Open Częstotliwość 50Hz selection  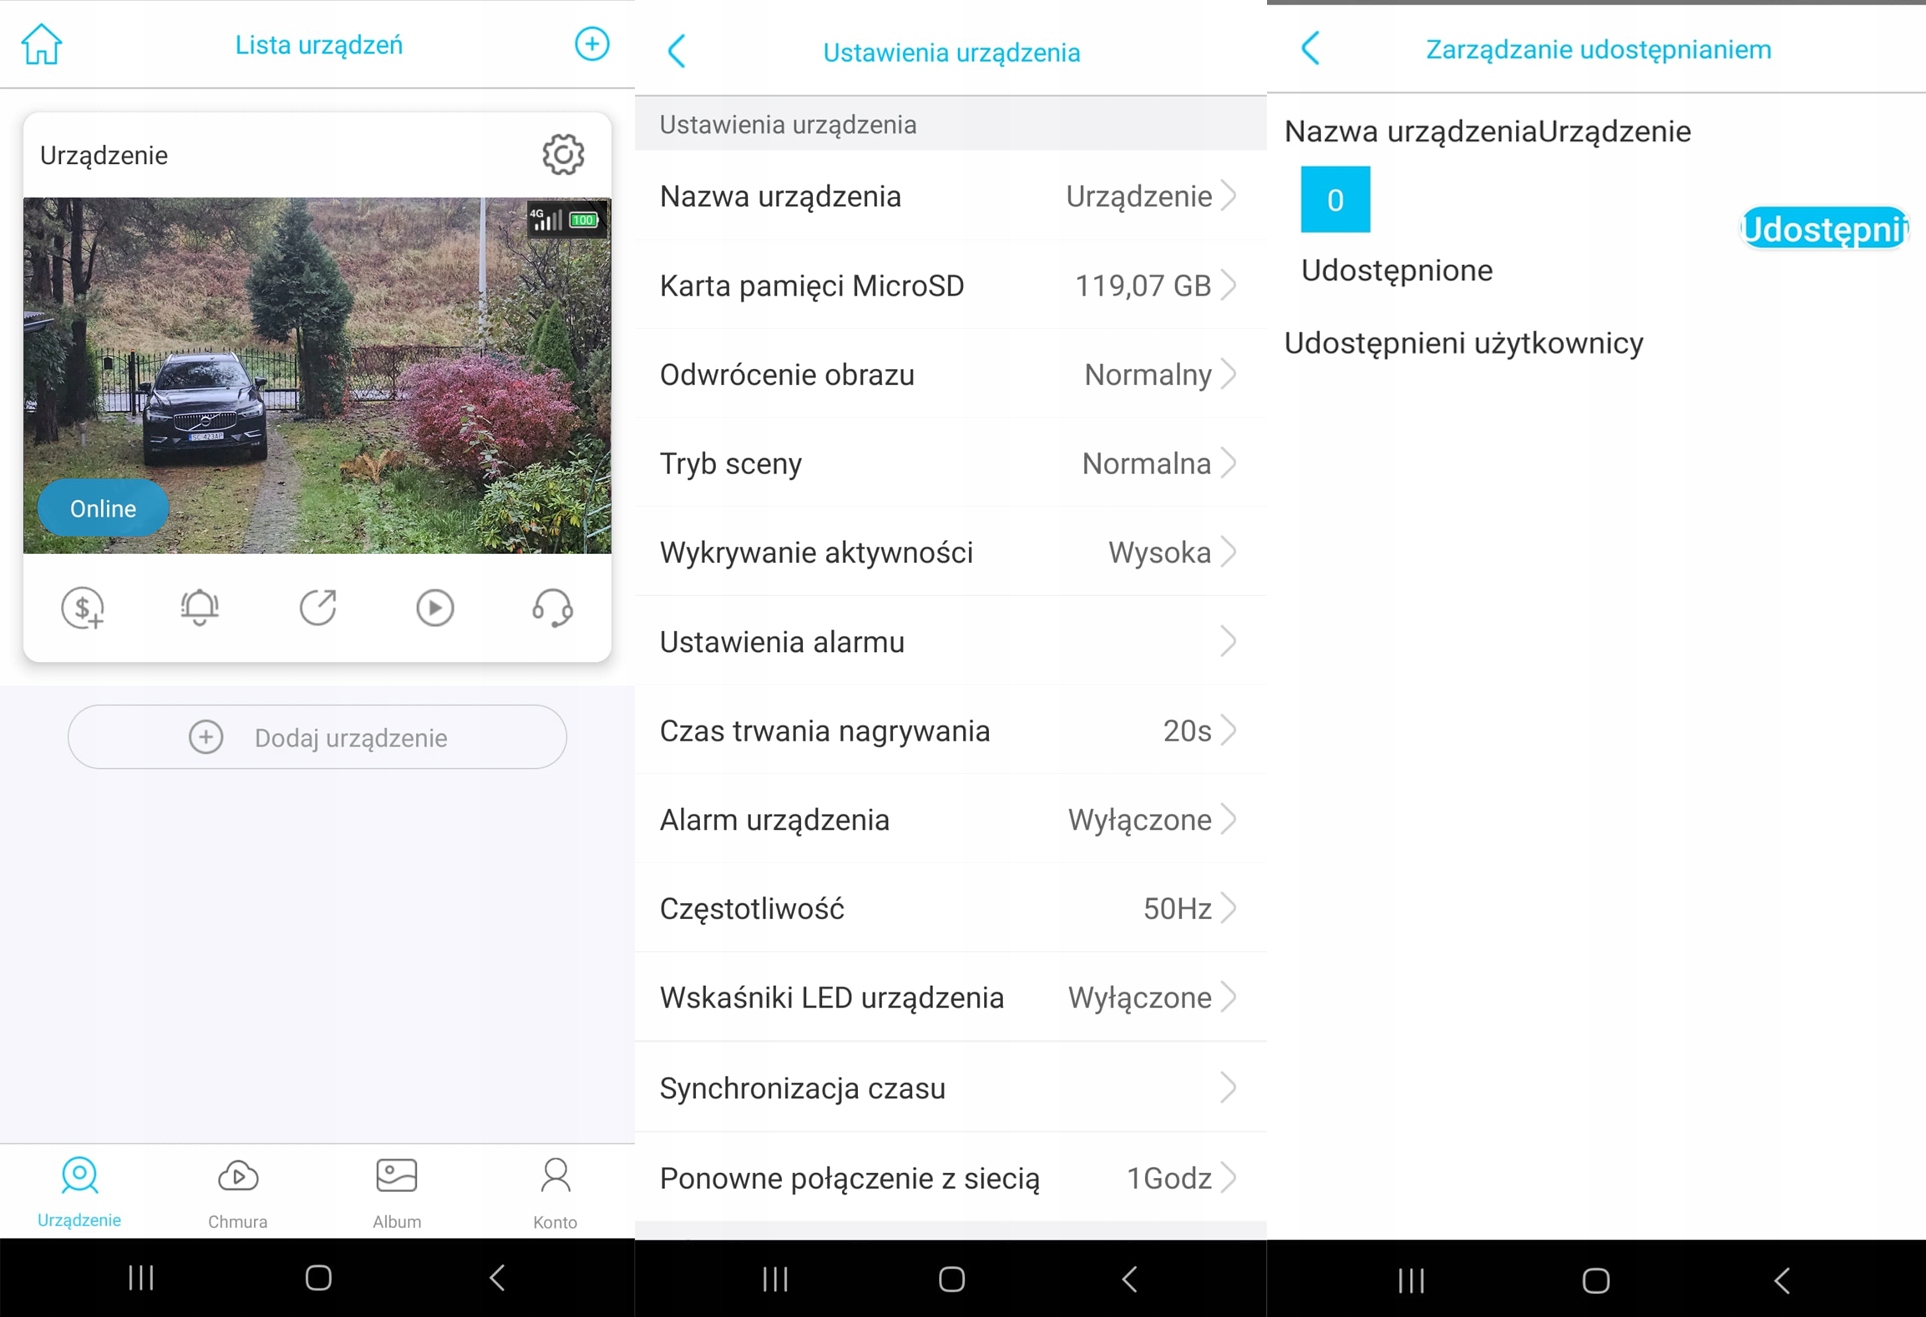tap(949, 909)
